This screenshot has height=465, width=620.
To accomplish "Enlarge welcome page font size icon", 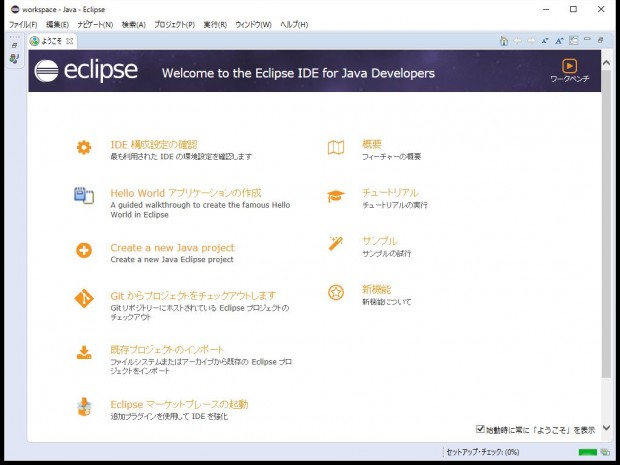I will [559, 41].
